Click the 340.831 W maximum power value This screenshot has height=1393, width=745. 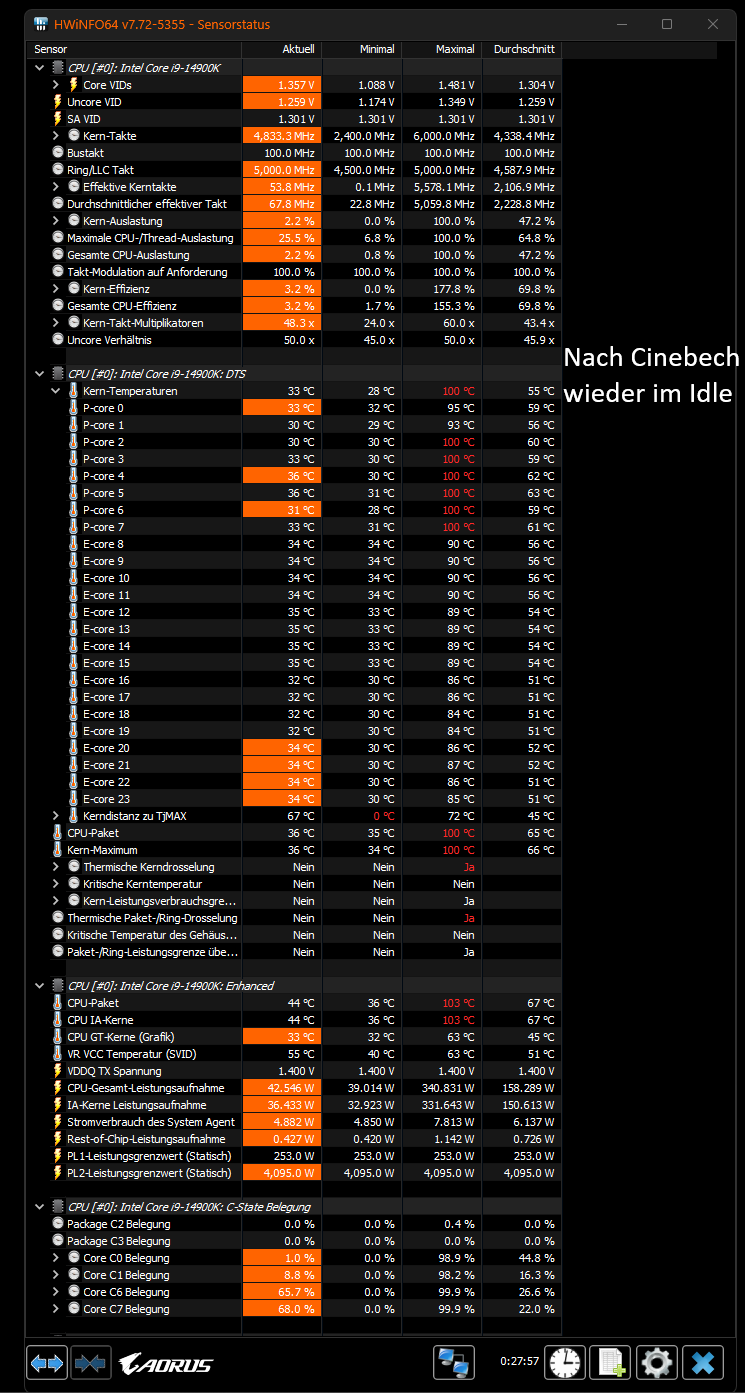point(450,1088)
